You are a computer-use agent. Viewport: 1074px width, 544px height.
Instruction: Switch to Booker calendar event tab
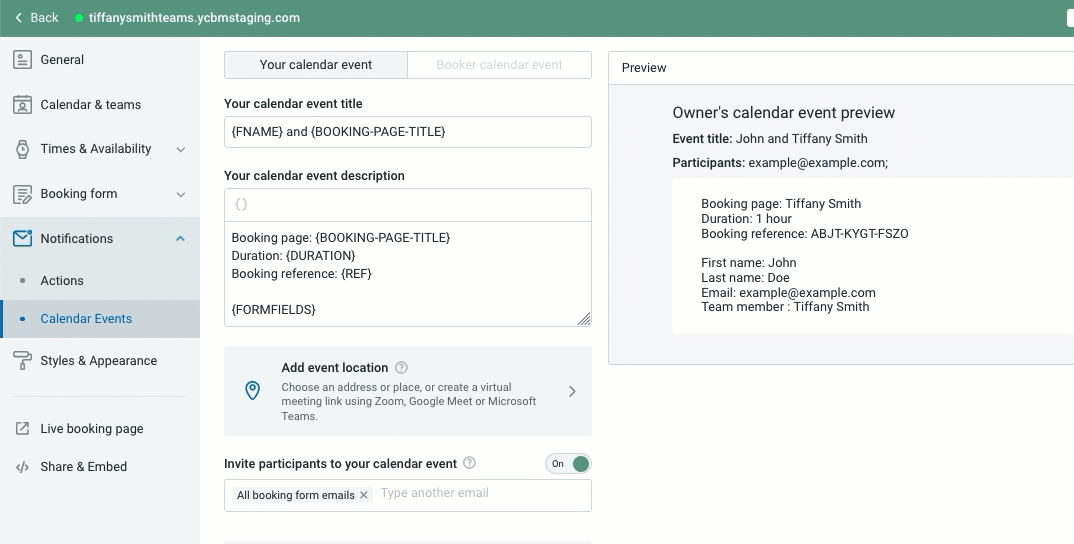click(499, 65)
